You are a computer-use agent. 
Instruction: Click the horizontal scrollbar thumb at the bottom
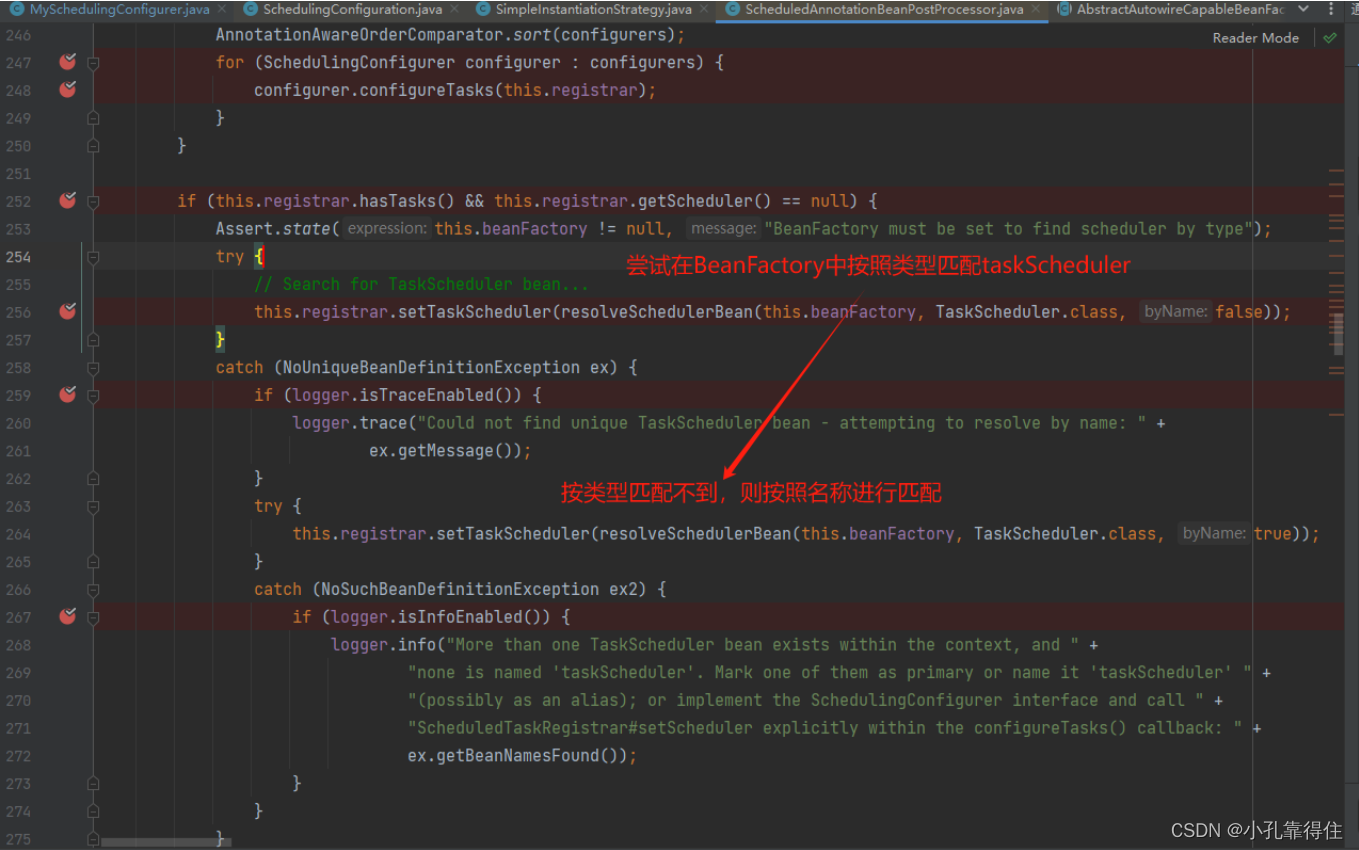(166, 842)
